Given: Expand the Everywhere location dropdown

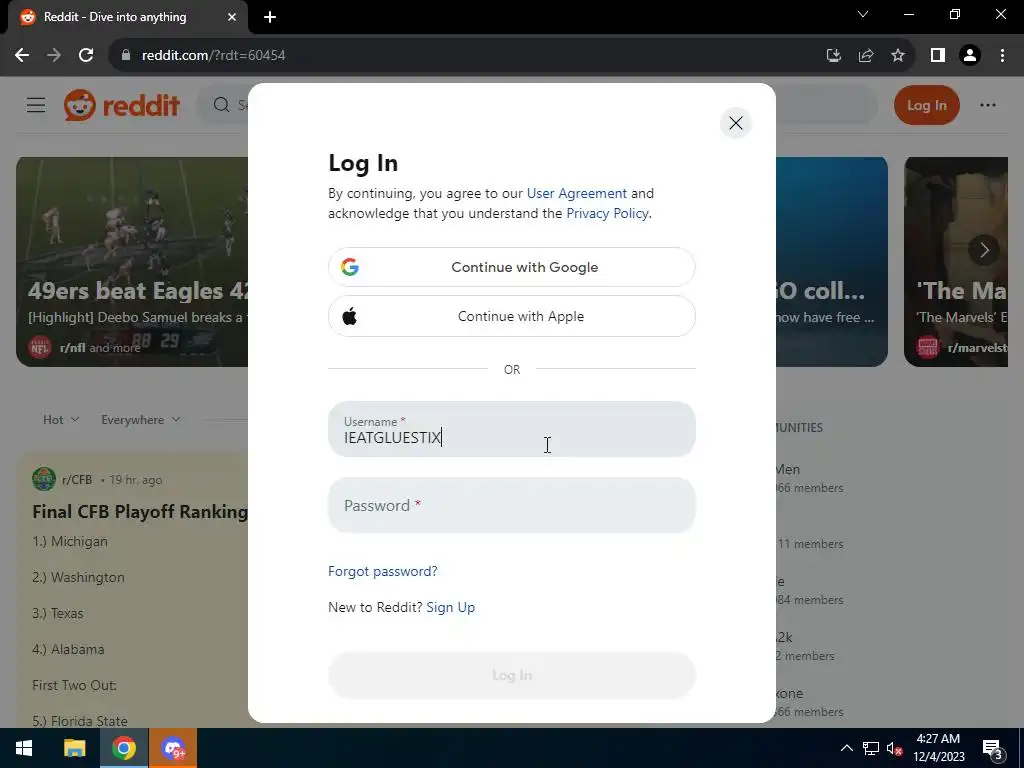Looking at the screenshot, I should tap(140, 420).
